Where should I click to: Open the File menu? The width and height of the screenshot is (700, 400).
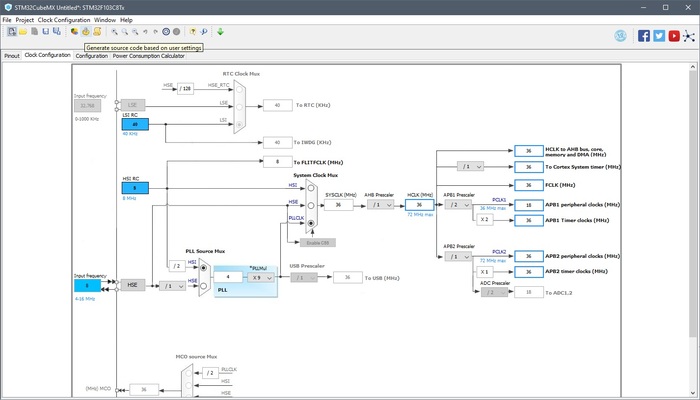click(7, 20)
